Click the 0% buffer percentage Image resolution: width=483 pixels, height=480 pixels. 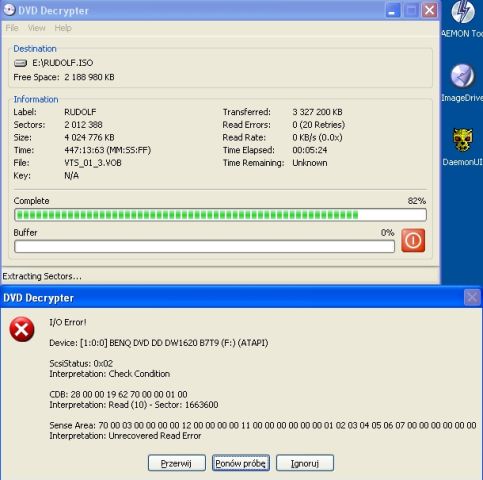[x=388, y=232]
